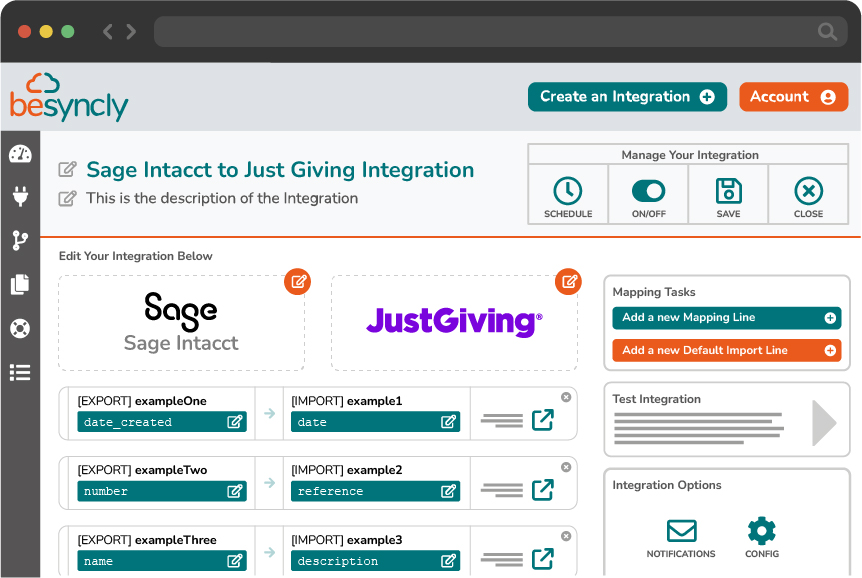Screen dimensions: 862x578
Task: Open the branch integrations sidebar icon
Action: (20, 240)
